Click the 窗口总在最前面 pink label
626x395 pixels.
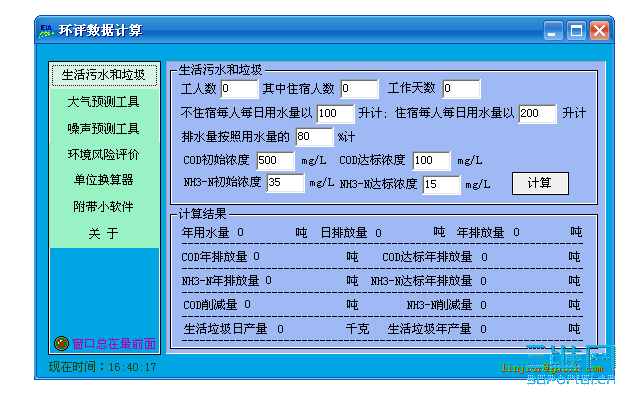coord(114,344)
